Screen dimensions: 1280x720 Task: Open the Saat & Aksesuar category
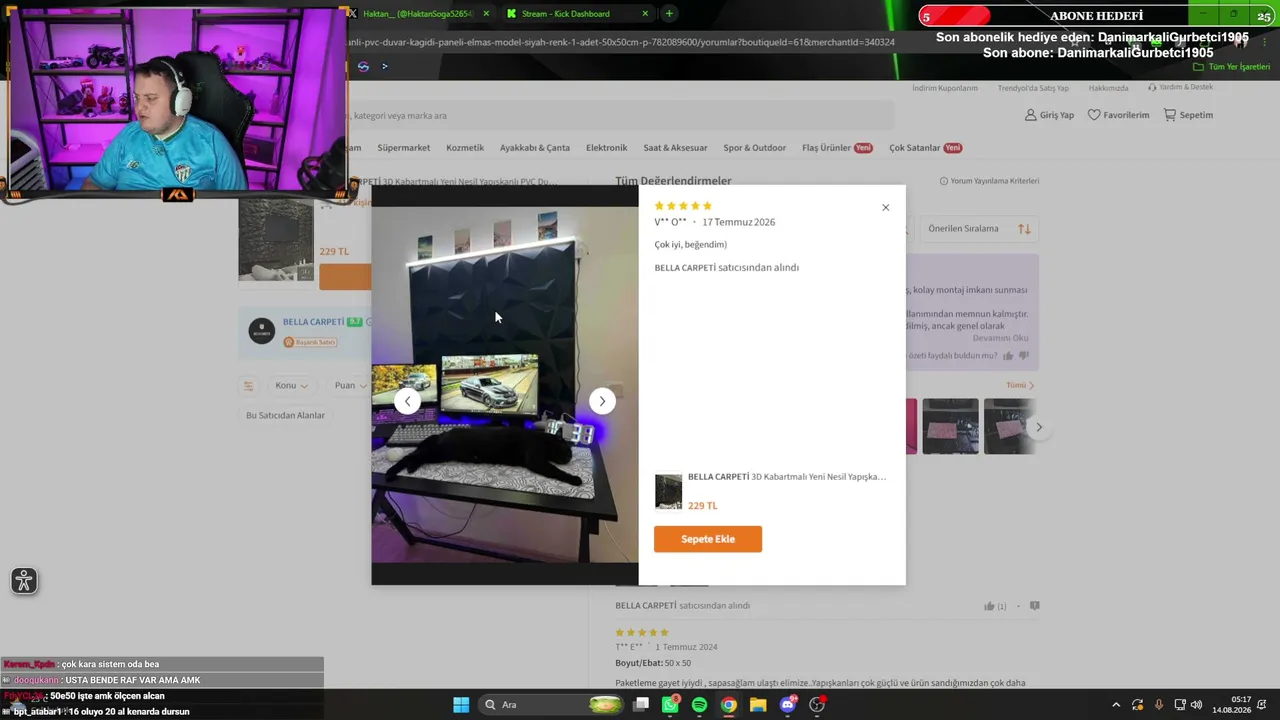tap(675, 148)
